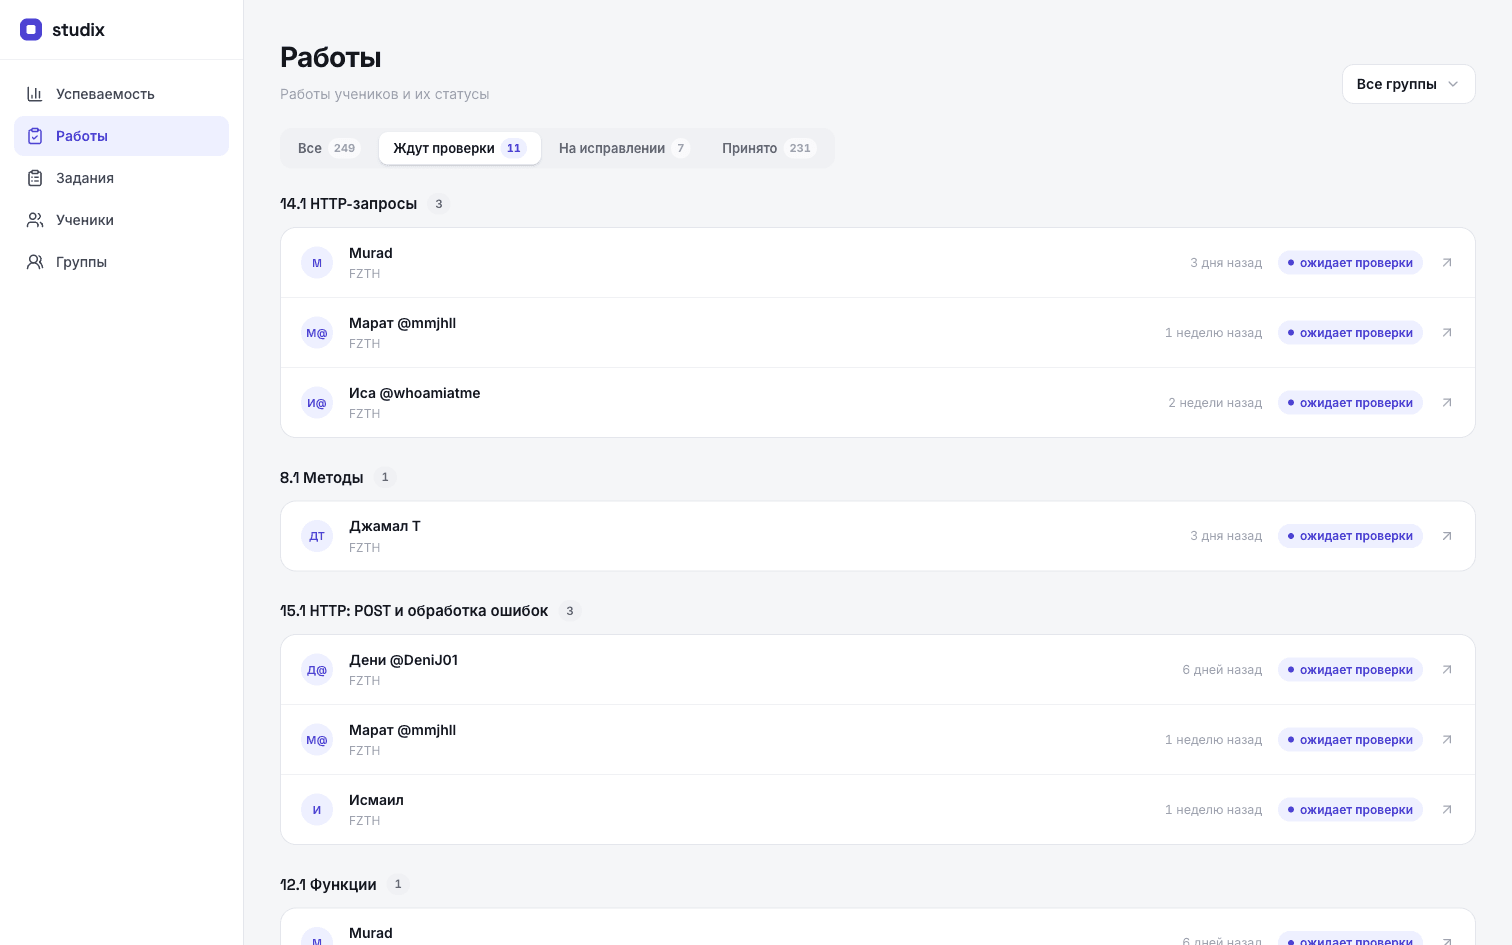Open Группы section in sidebar
Screen dimensions: 1512x945
121,262
